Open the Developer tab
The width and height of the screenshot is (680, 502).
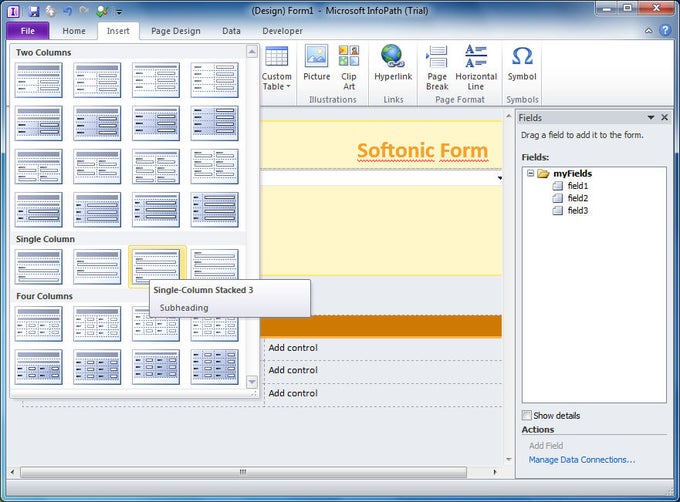282,31
